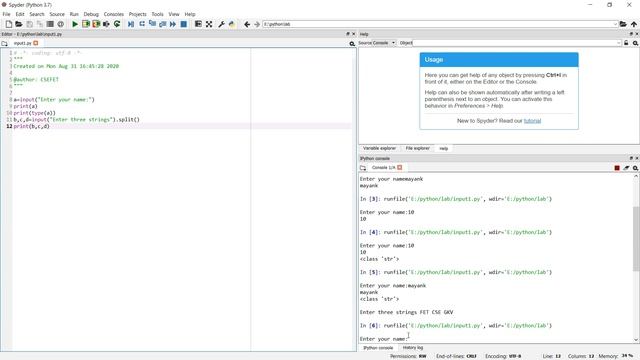The height and width of the screenshot is (360, 640).
Task: Open the Run menu
Action: pos(74,14)
